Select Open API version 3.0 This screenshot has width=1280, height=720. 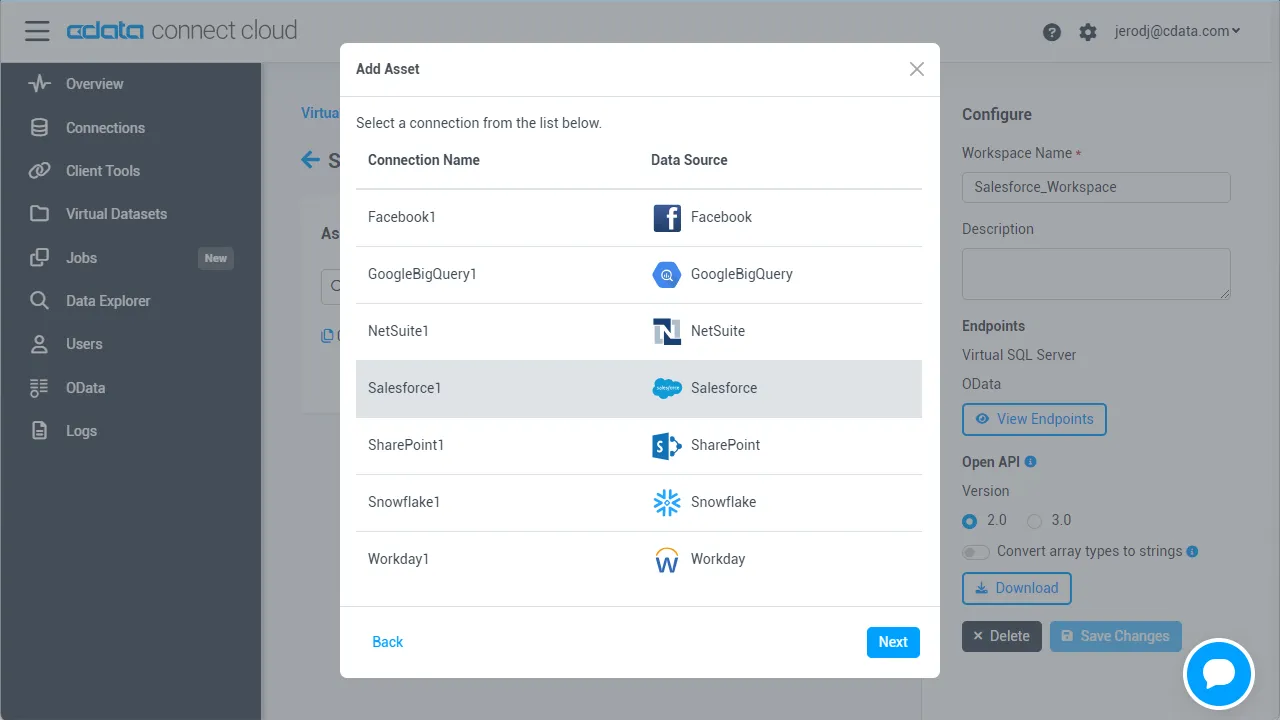click(x=1034, y=521)
